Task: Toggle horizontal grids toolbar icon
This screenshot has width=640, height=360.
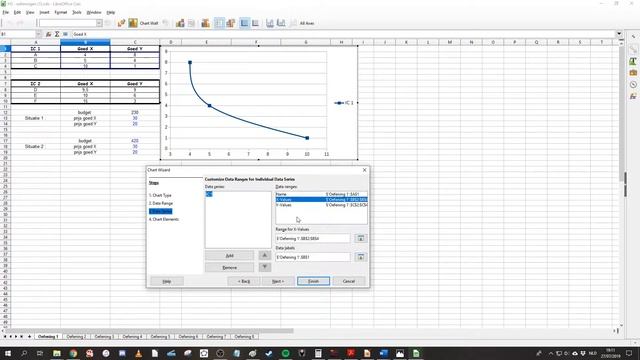Action: point(219,23)
